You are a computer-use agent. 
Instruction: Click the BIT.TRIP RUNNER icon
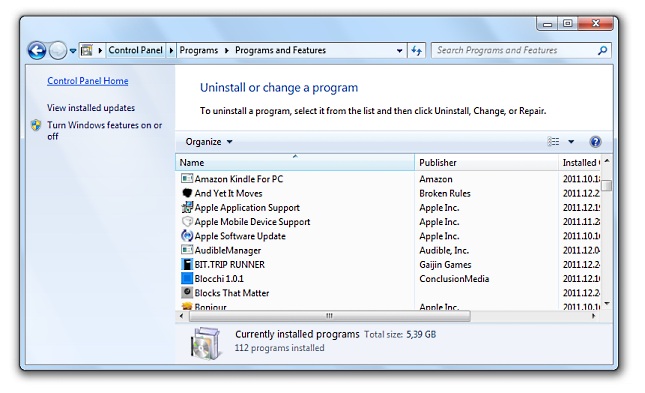[187, 264]
